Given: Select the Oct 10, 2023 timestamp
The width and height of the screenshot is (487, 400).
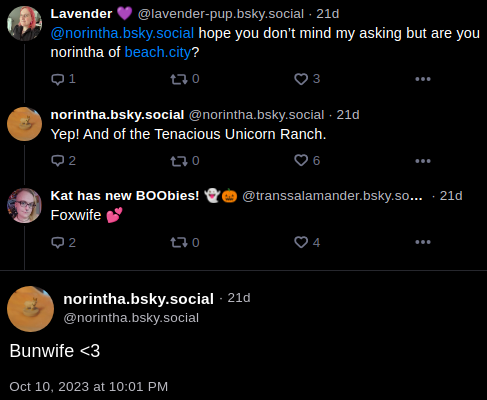Looking at the screenshot, I should [x=89, y=387].
